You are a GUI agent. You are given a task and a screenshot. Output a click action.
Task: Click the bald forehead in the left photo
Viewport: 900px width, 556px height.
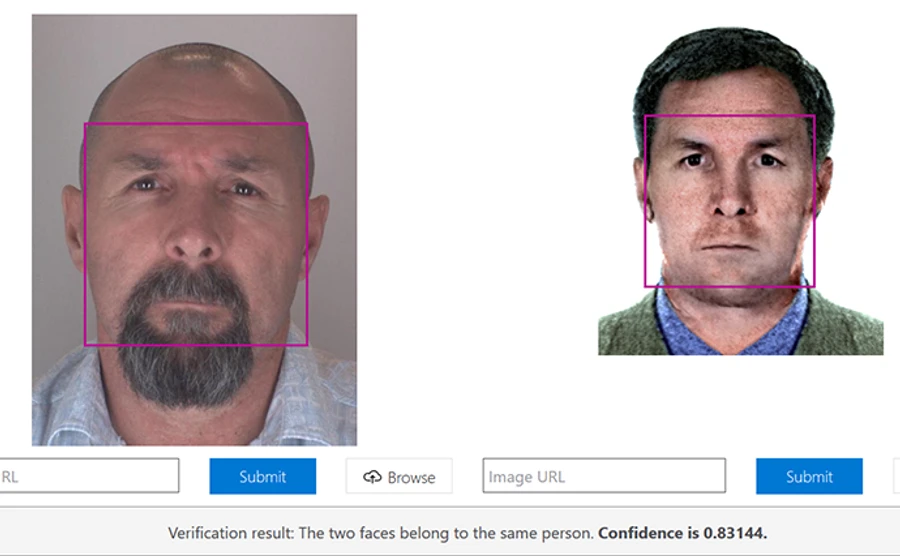point(195,90)
